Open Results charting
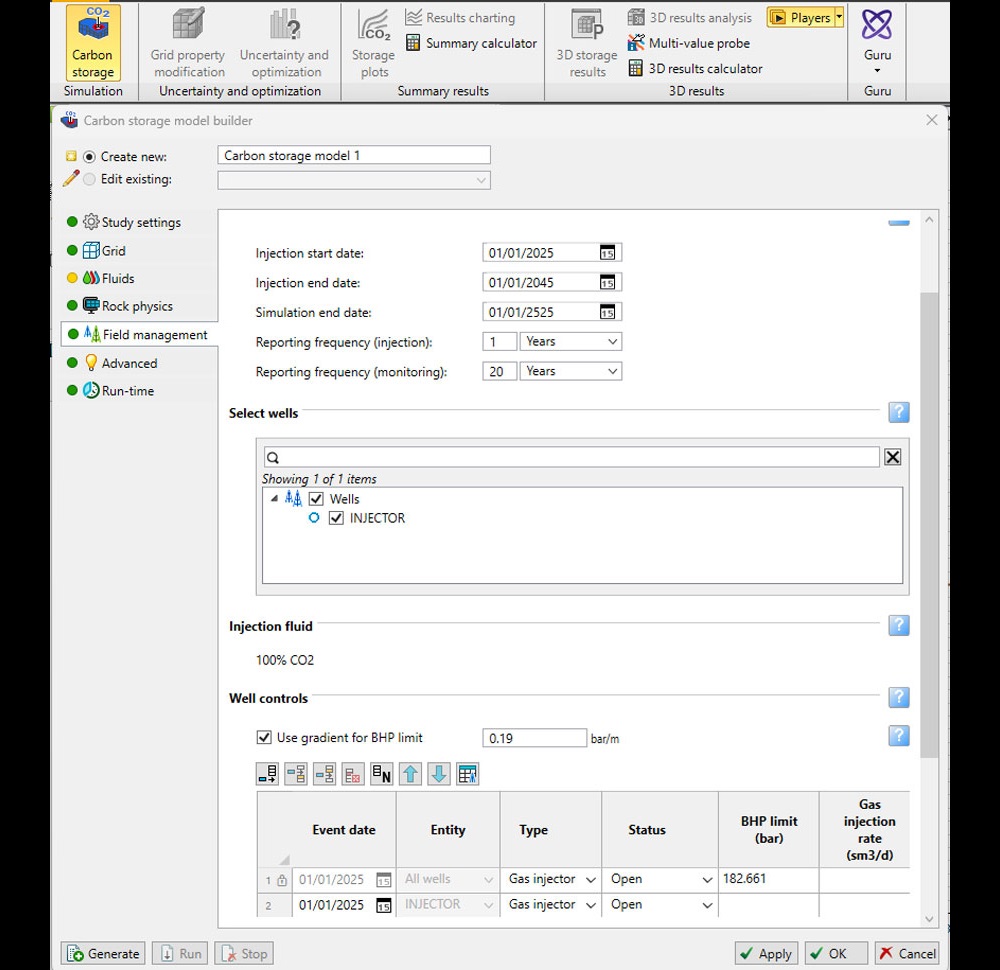Viewport: 1000px width, 970px height. pyautogui.click(x=460, y=18)
